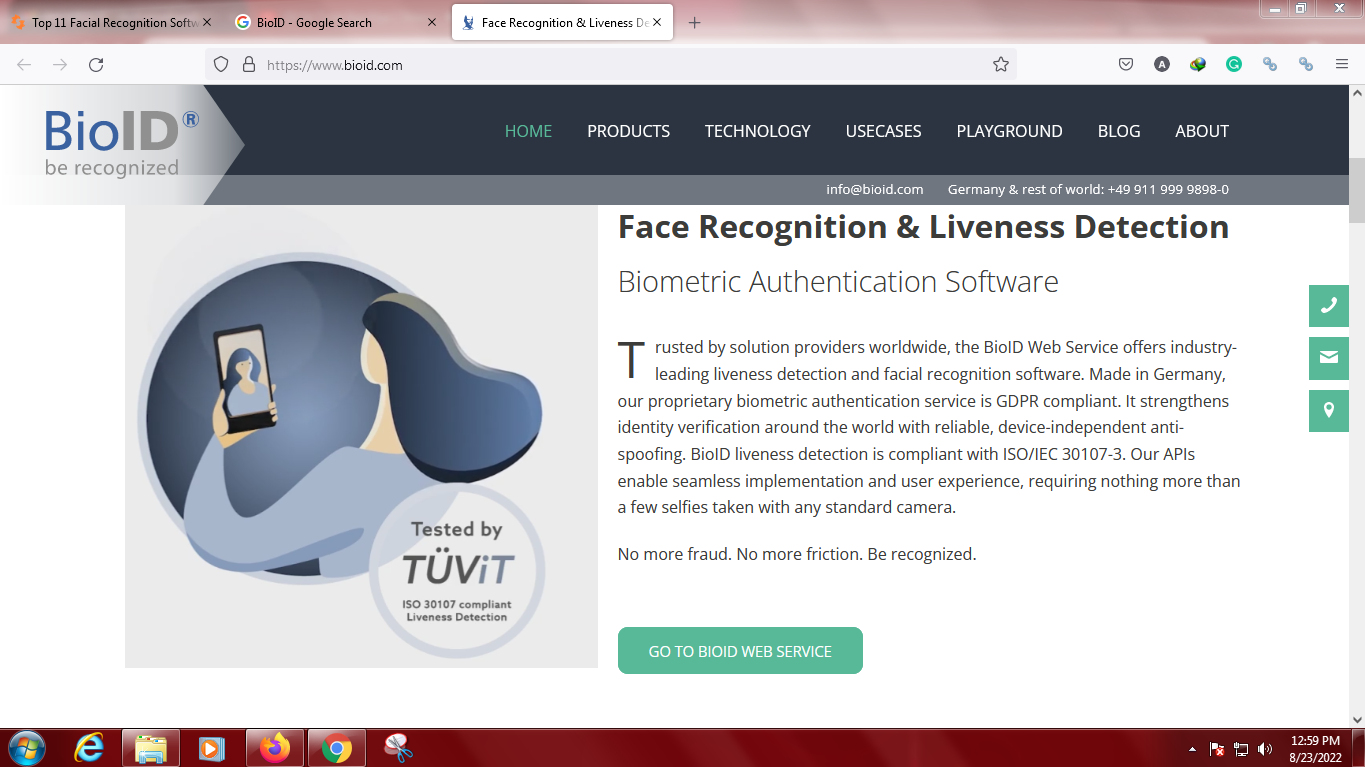The image size is (1365, 767).
Task: Open the Windows Start menu
Action: [x=26, y=747]
